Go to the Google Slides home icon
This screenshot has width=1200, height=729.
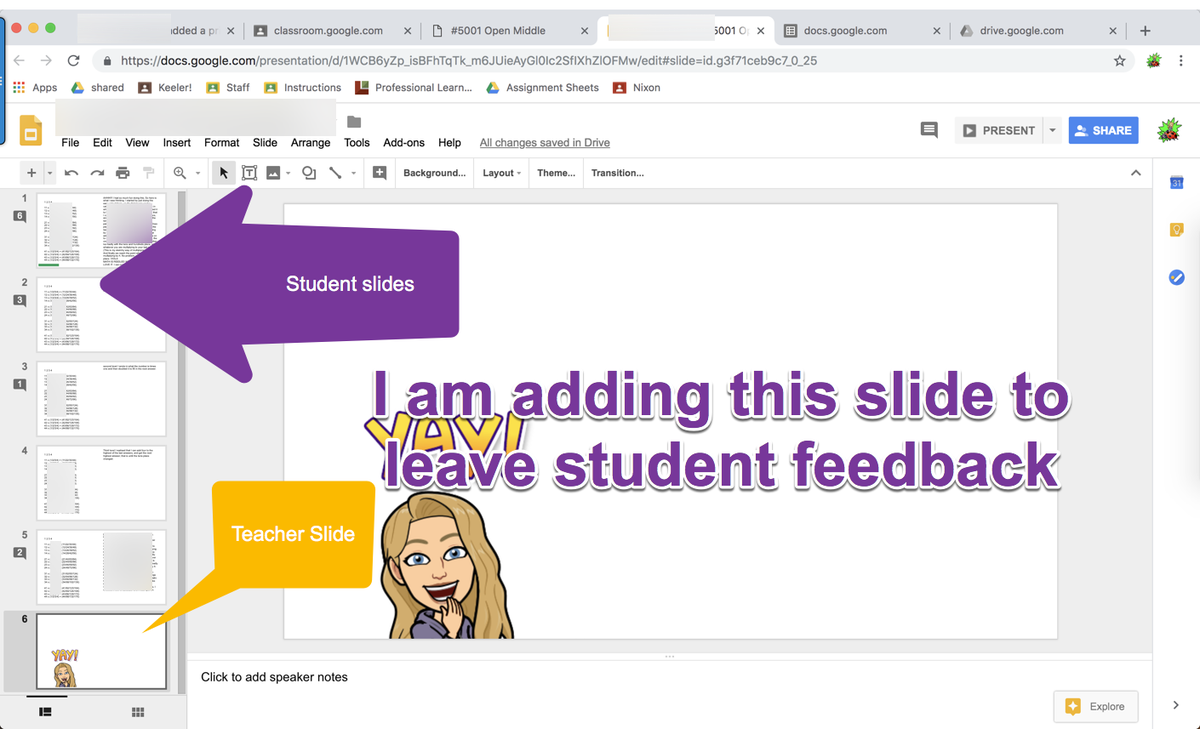tap(31, 132)
